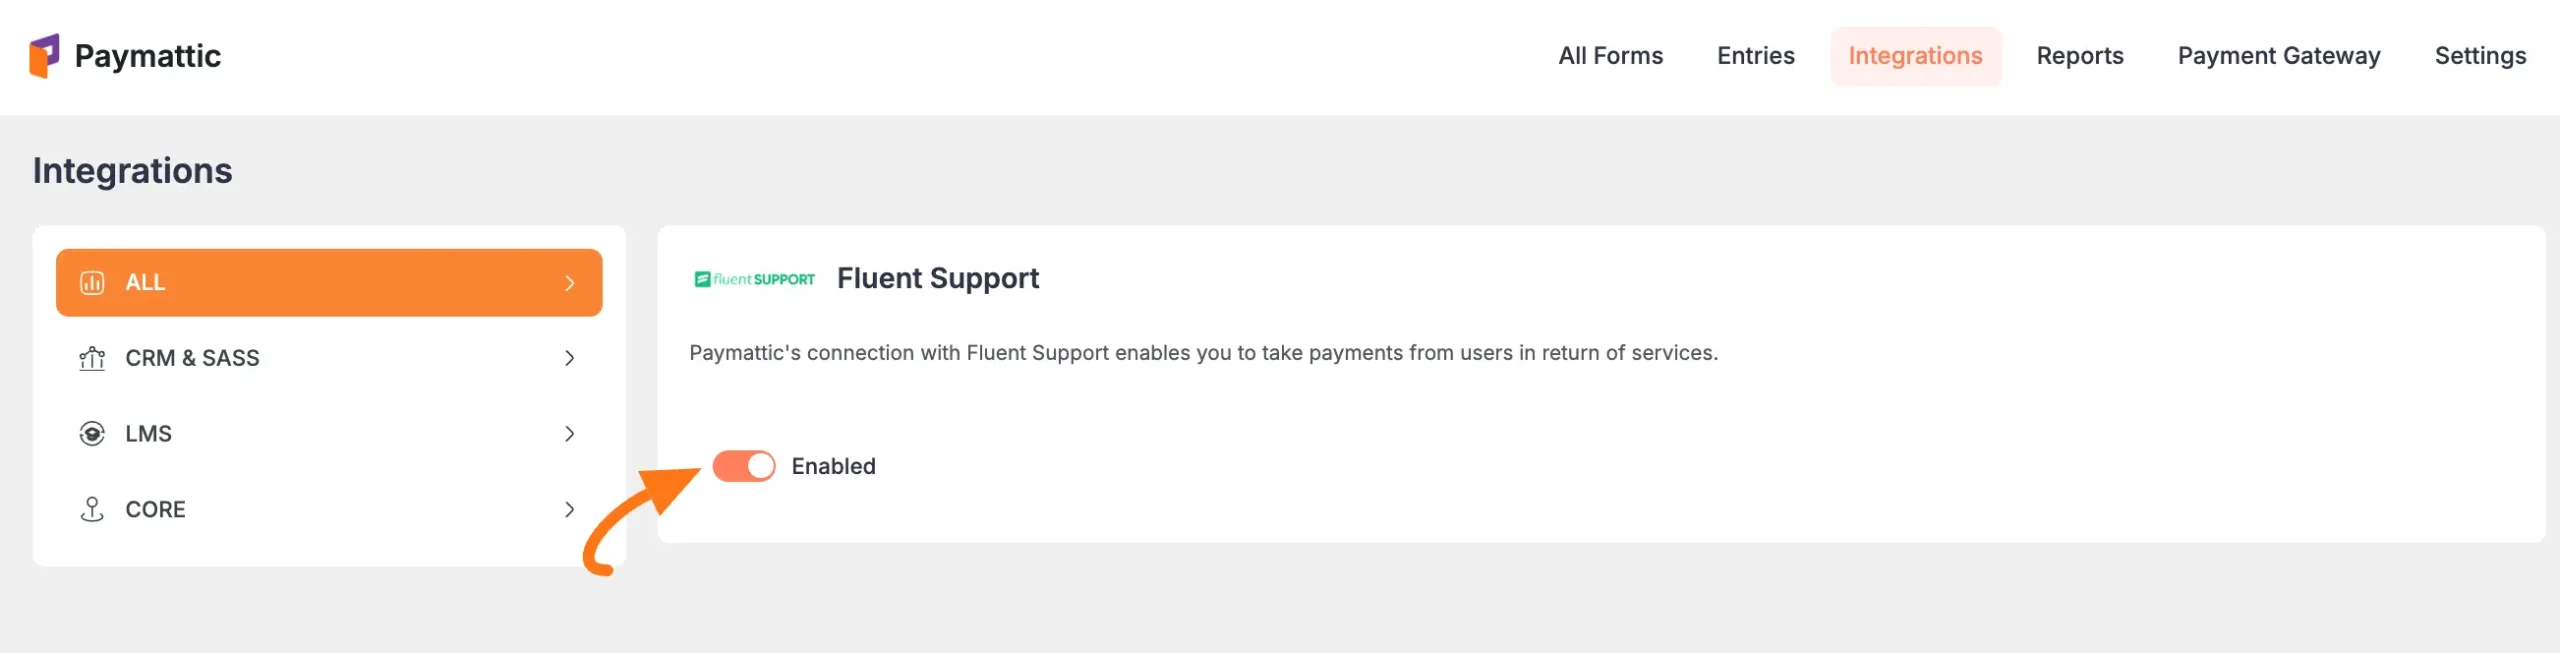Click the gift icon next to CRM & SASS
The image size is (2560, 653).
[x=92, y=358]
